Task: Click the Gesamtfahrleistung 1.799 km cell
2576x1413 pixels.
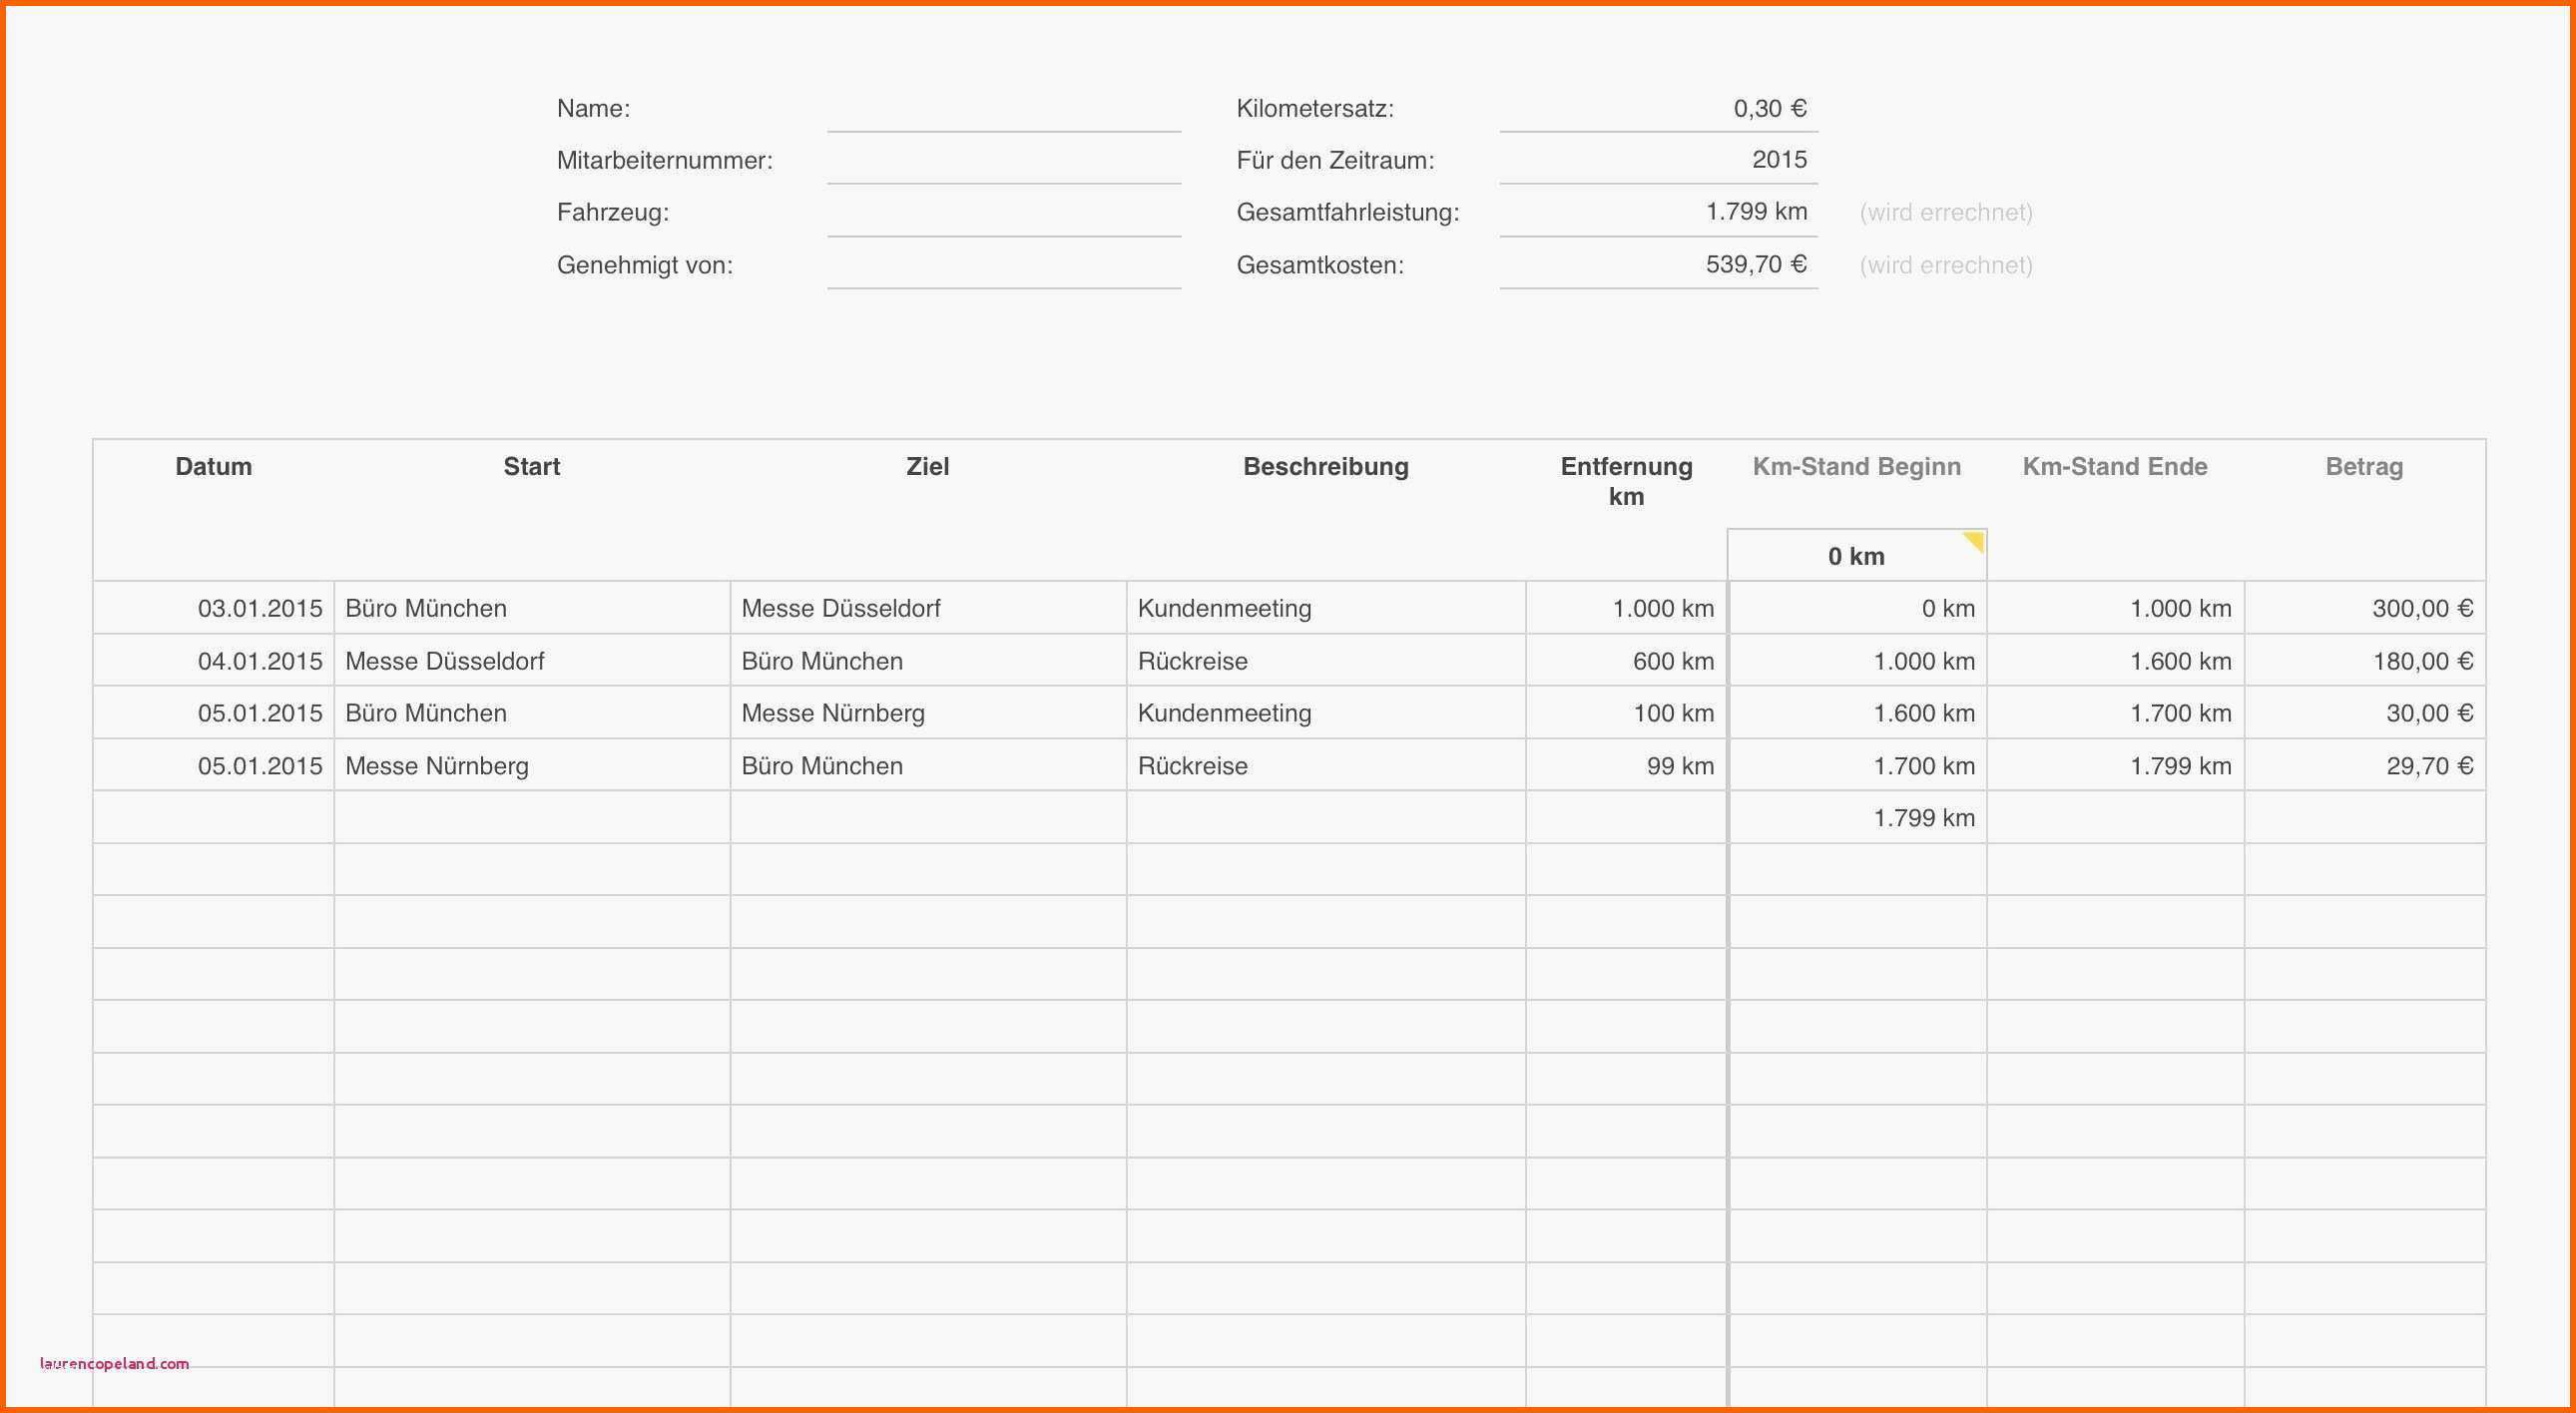Action: click(x=1658, y=212)
